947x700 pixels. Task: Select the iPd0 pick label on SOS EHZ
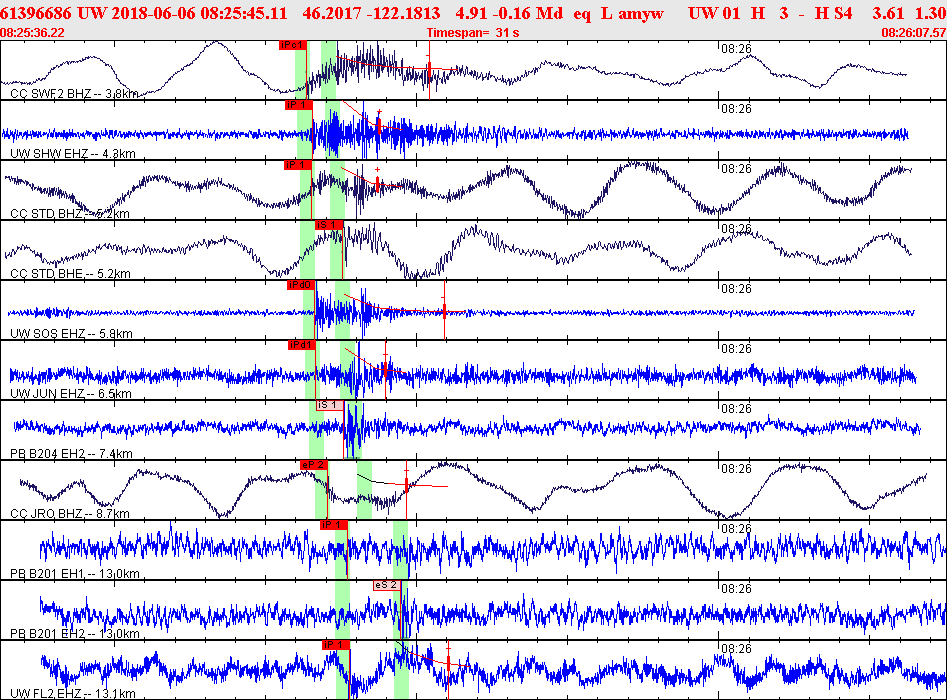pos(301,285)
